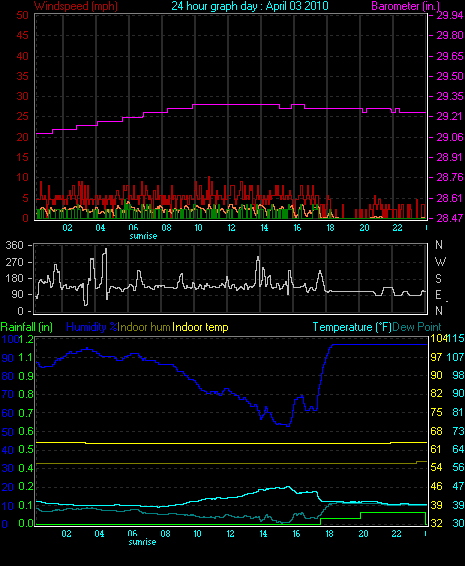The image size is (465, 566).
Task: Click the 29.94 barometer scale value
Action: click(450, 16)
